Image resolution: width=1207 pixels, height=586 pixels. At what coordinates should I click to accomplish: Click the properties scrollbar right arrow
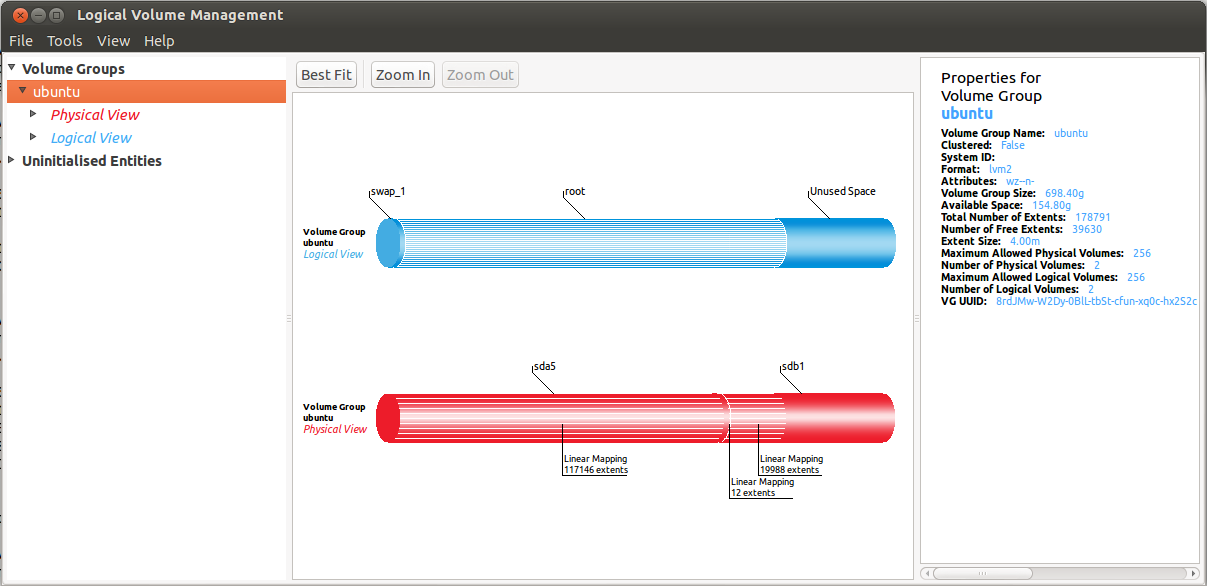coord(1195,574)
